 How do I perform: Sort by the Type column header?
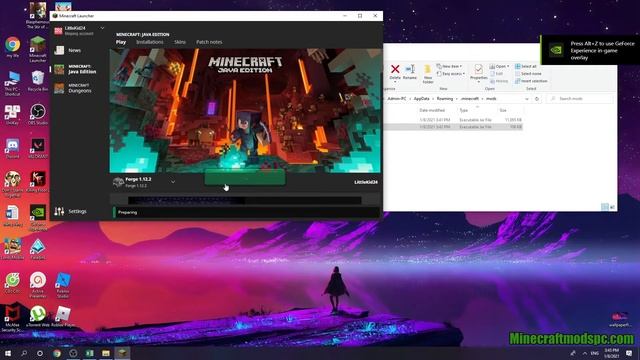click(x=464, y=110)
